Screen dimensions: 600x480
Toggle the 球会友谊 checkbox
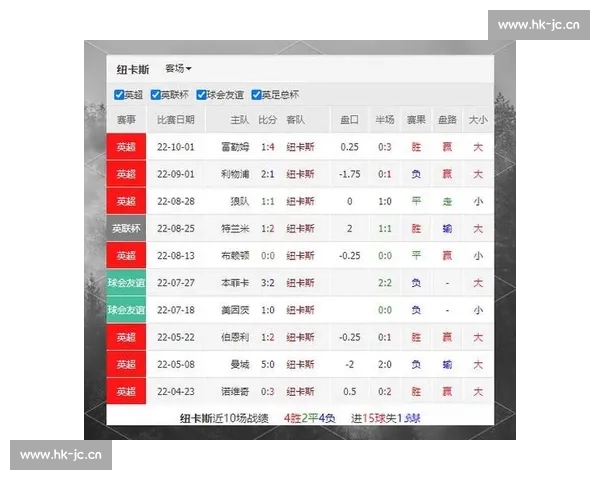pos(201,95)
